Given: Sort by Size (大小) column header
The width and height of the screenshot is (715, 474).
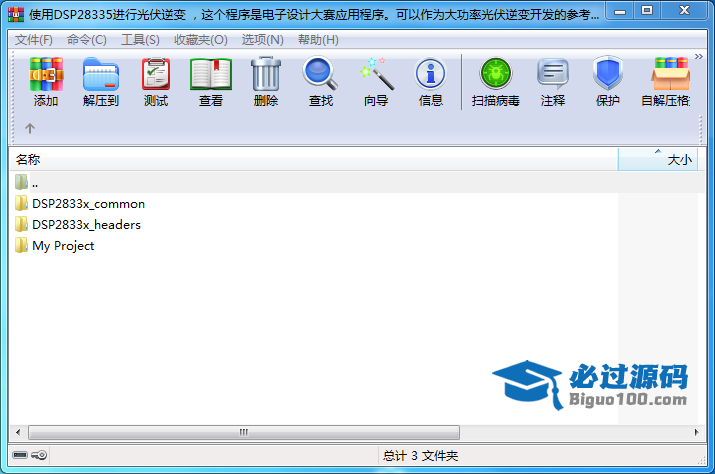Looking at the screenshot, I should (658, 160).
